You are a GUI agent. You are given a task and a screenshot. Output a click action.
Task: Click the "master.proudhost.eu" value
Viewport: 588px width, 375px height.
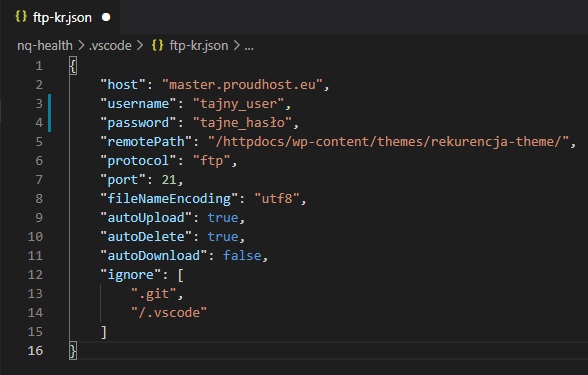[243, 85]
